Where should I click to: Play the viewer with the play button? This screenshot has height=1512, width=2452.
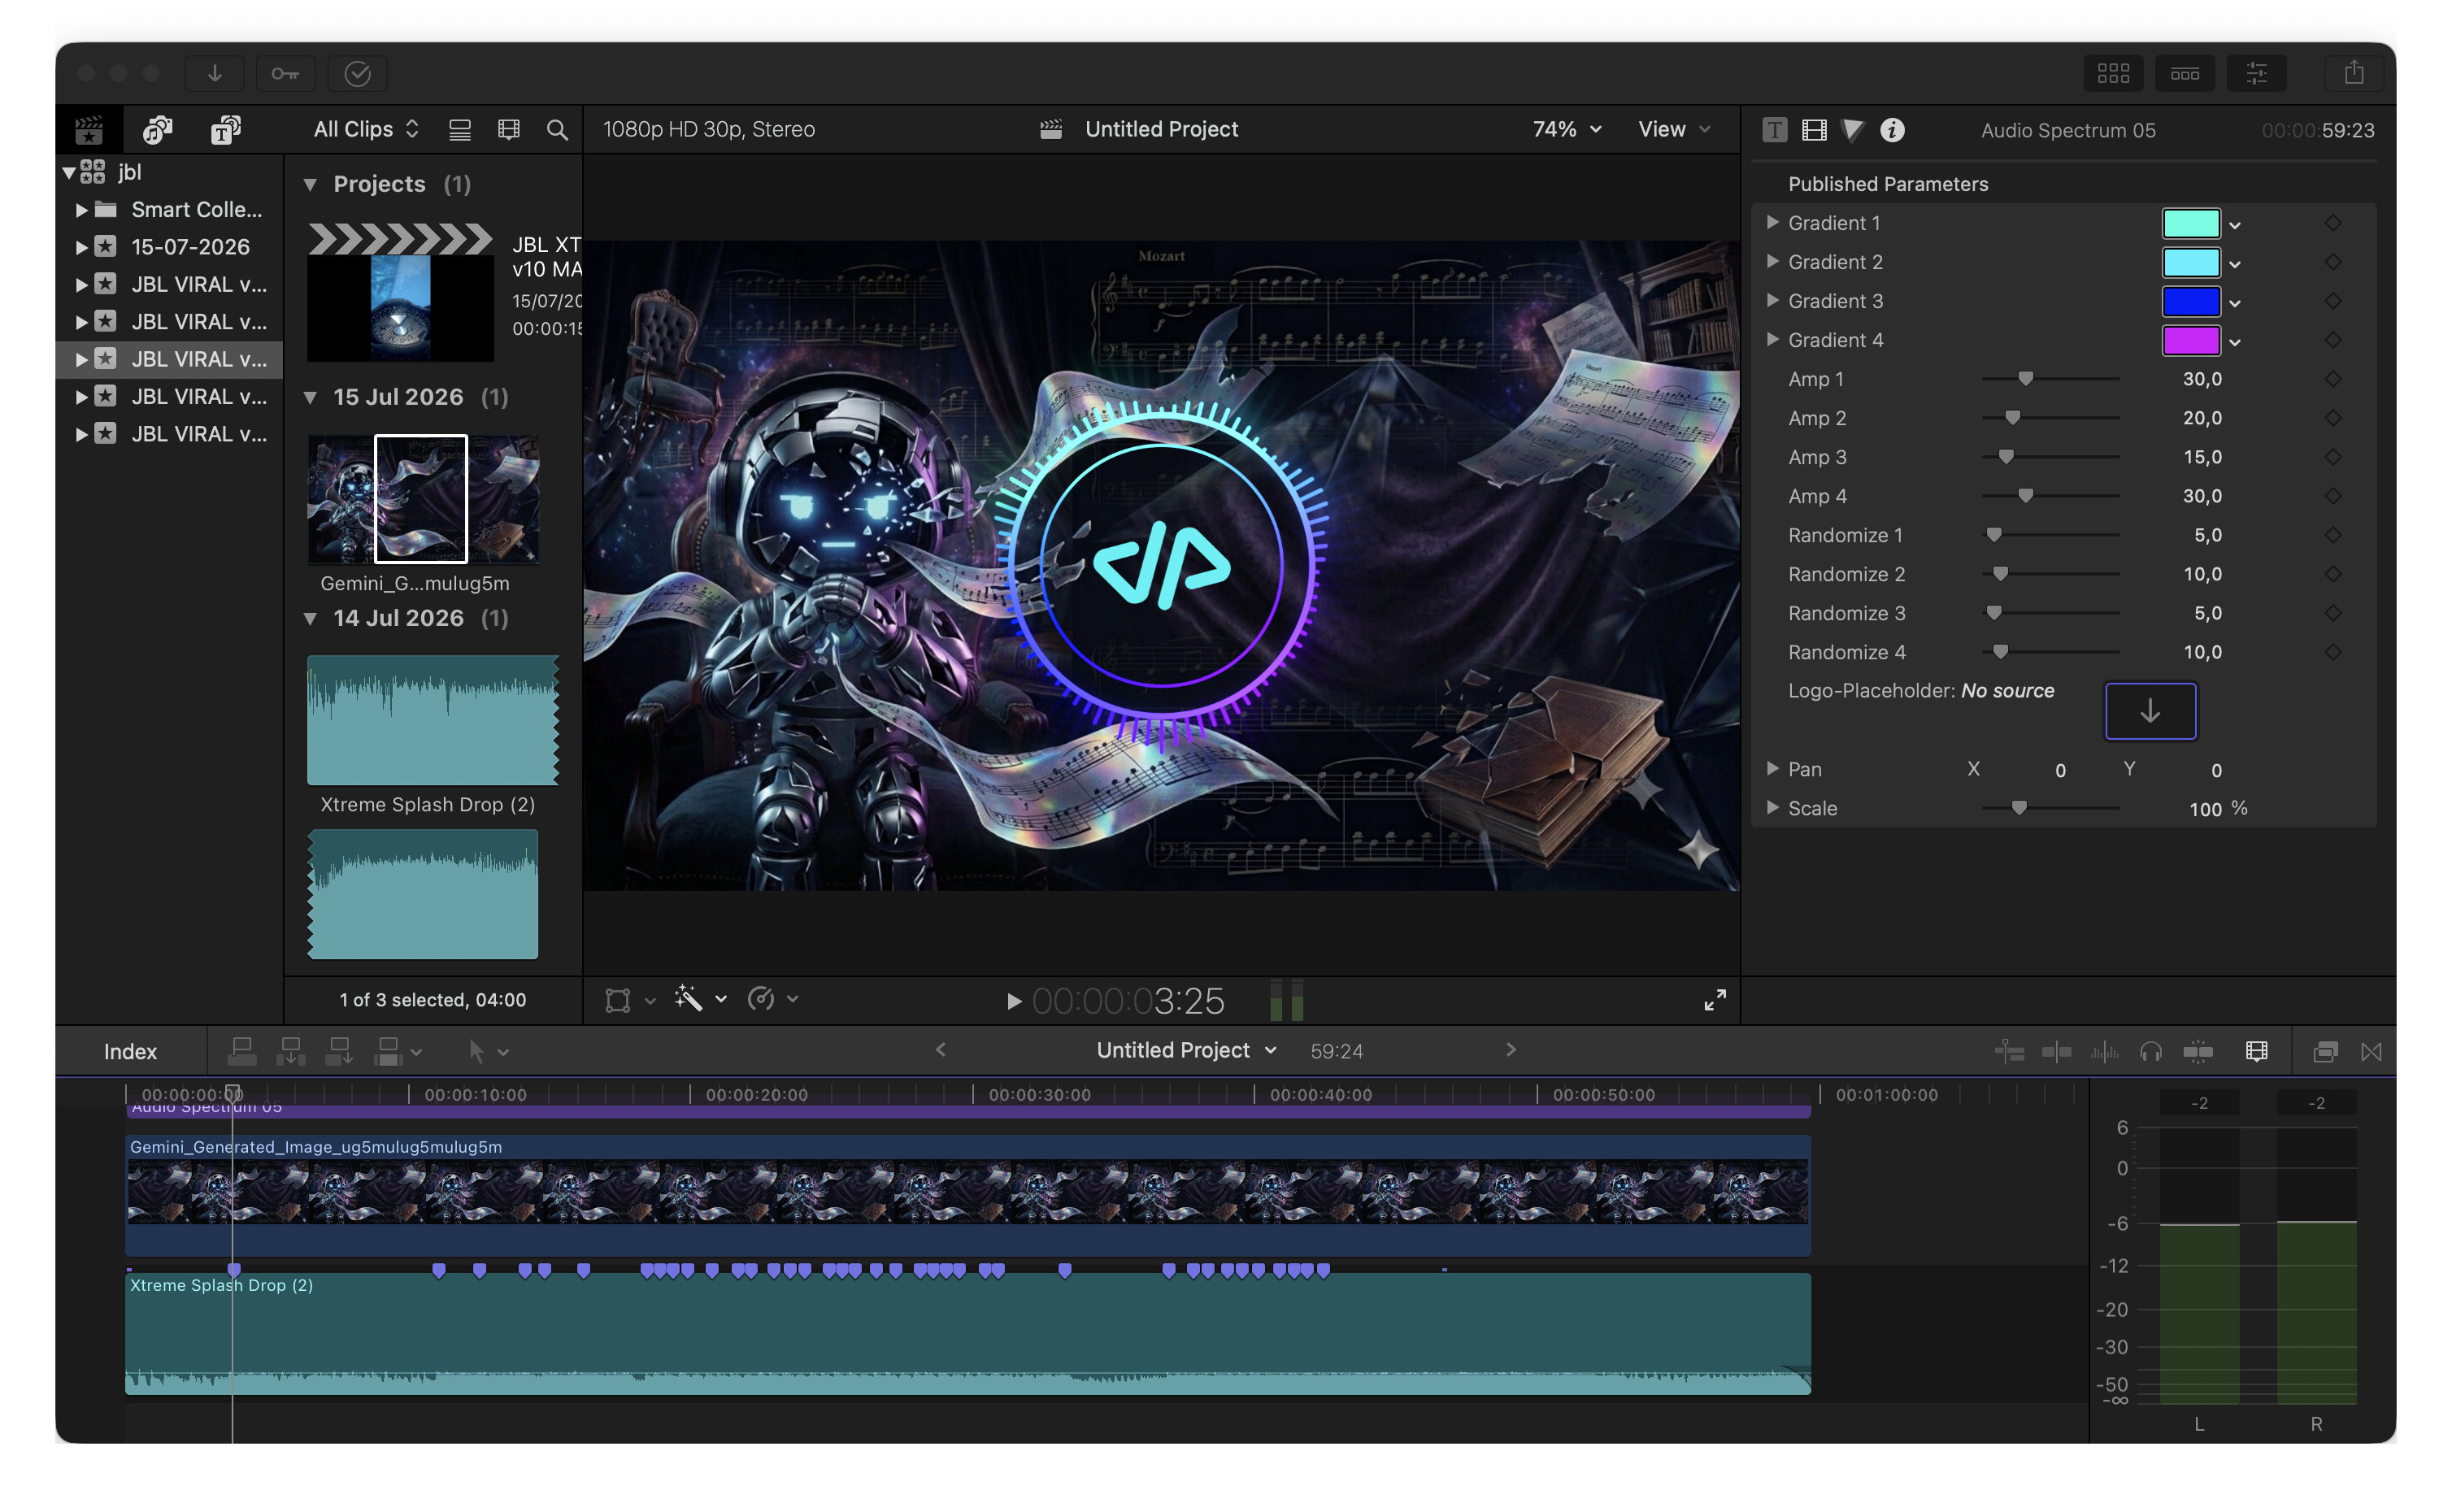point(1013,1001)
